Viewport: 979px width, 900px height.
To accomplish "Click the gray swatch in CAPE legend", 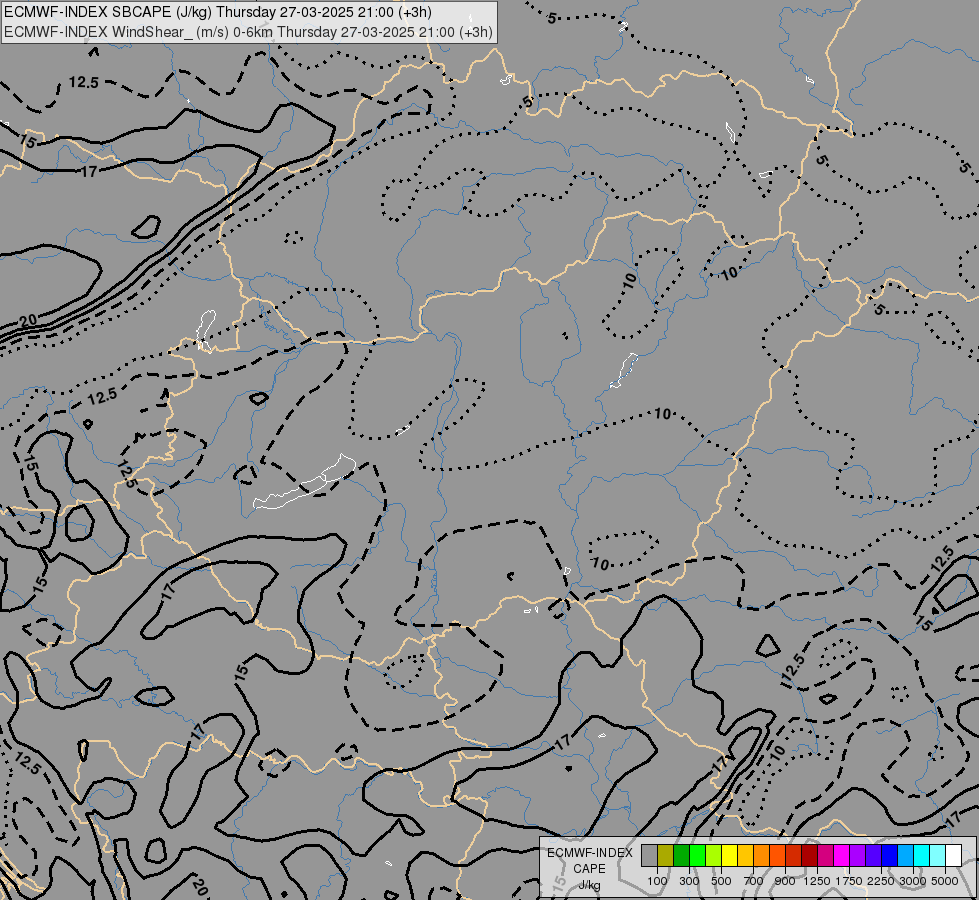I will coord(649,855).
